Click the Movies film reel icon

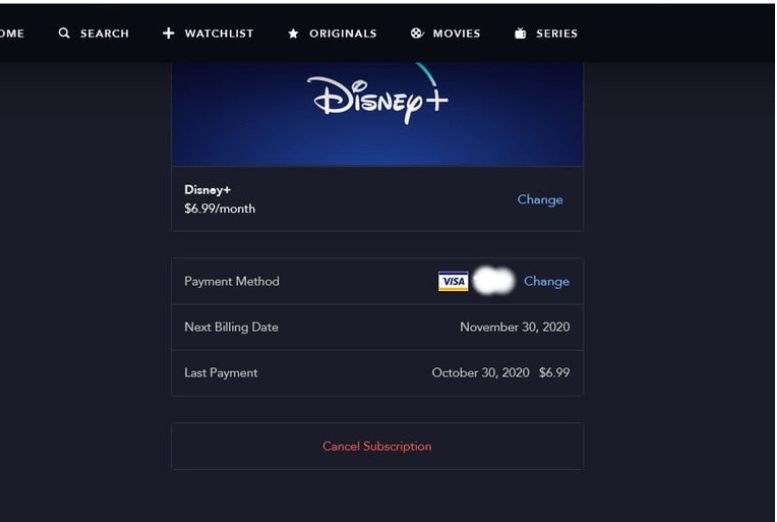click(x=417, y=33)
